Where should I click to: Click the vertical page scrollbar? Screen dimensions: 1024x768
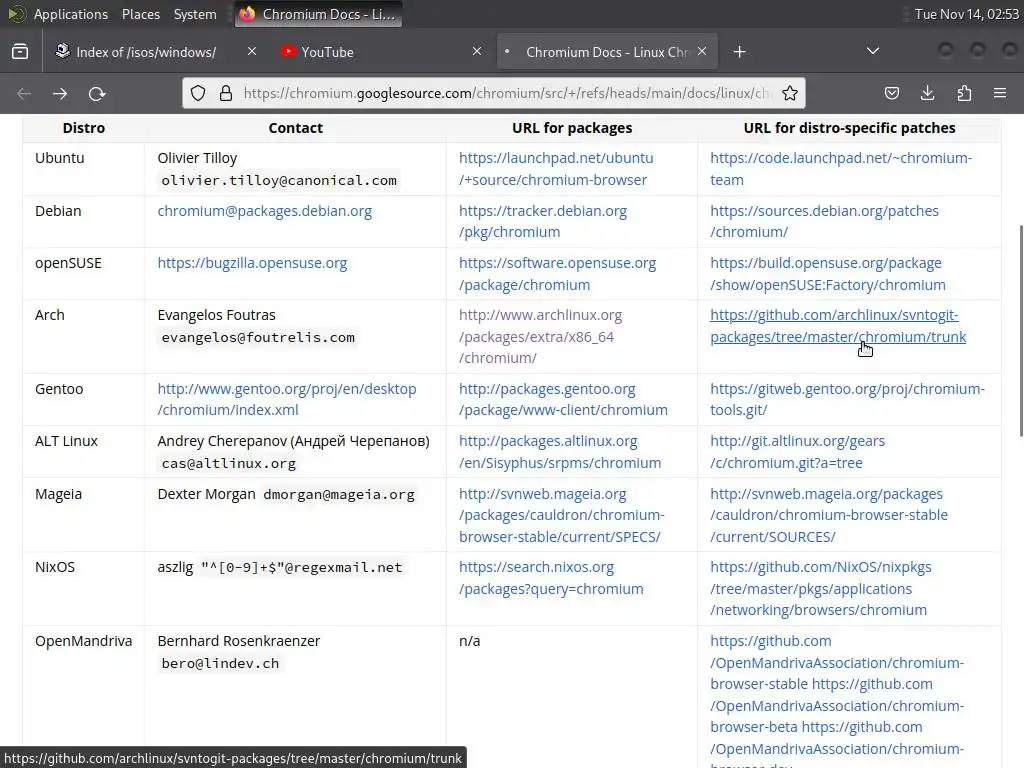[1021, 331]
